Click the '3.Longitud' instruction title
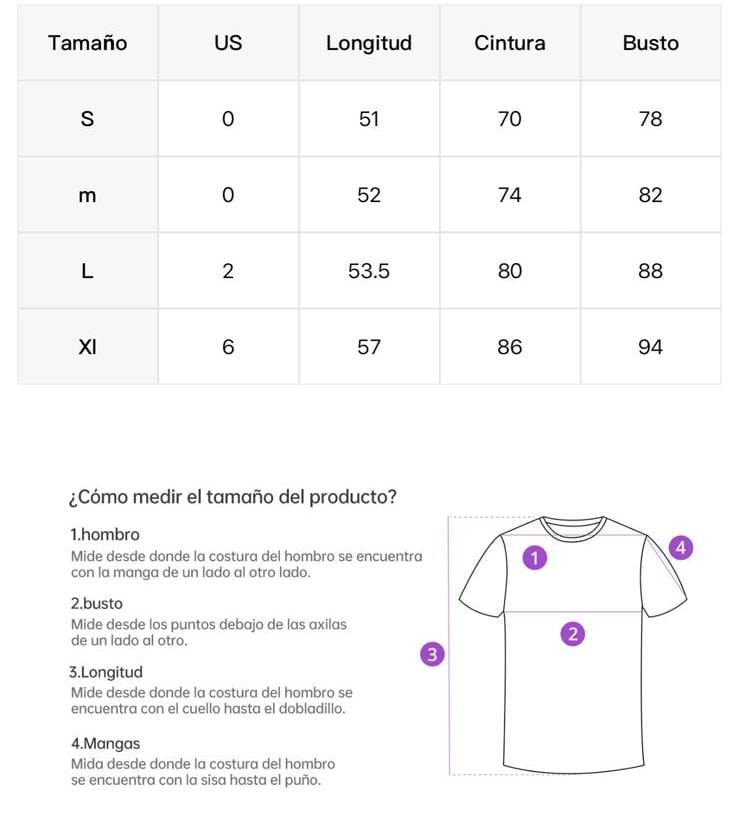The height and width of the screenshot is (825, 738). pos(106,672)
